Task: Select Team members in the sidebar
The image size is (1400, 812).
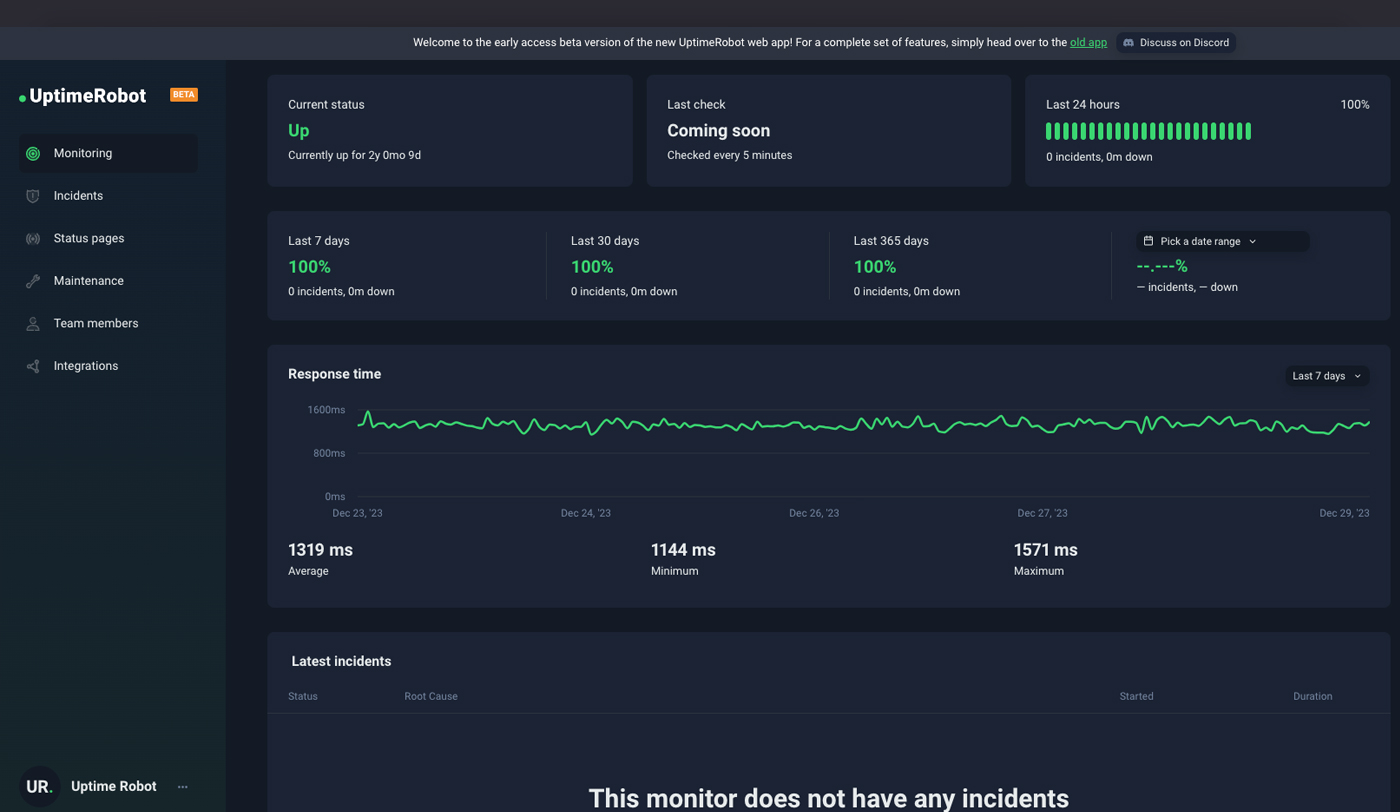Action: pyautogui.click(x=96, y=324)
